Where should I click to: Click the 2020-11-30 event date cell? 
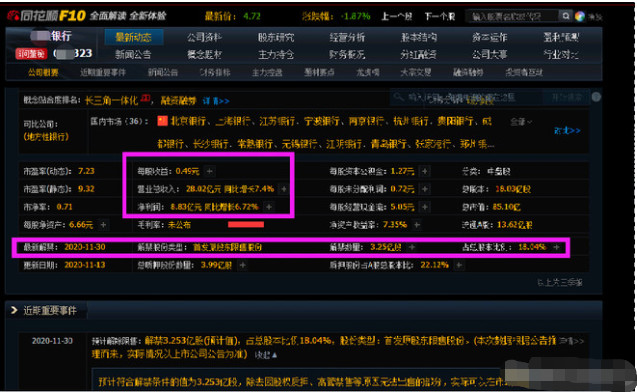click(52, 341)
